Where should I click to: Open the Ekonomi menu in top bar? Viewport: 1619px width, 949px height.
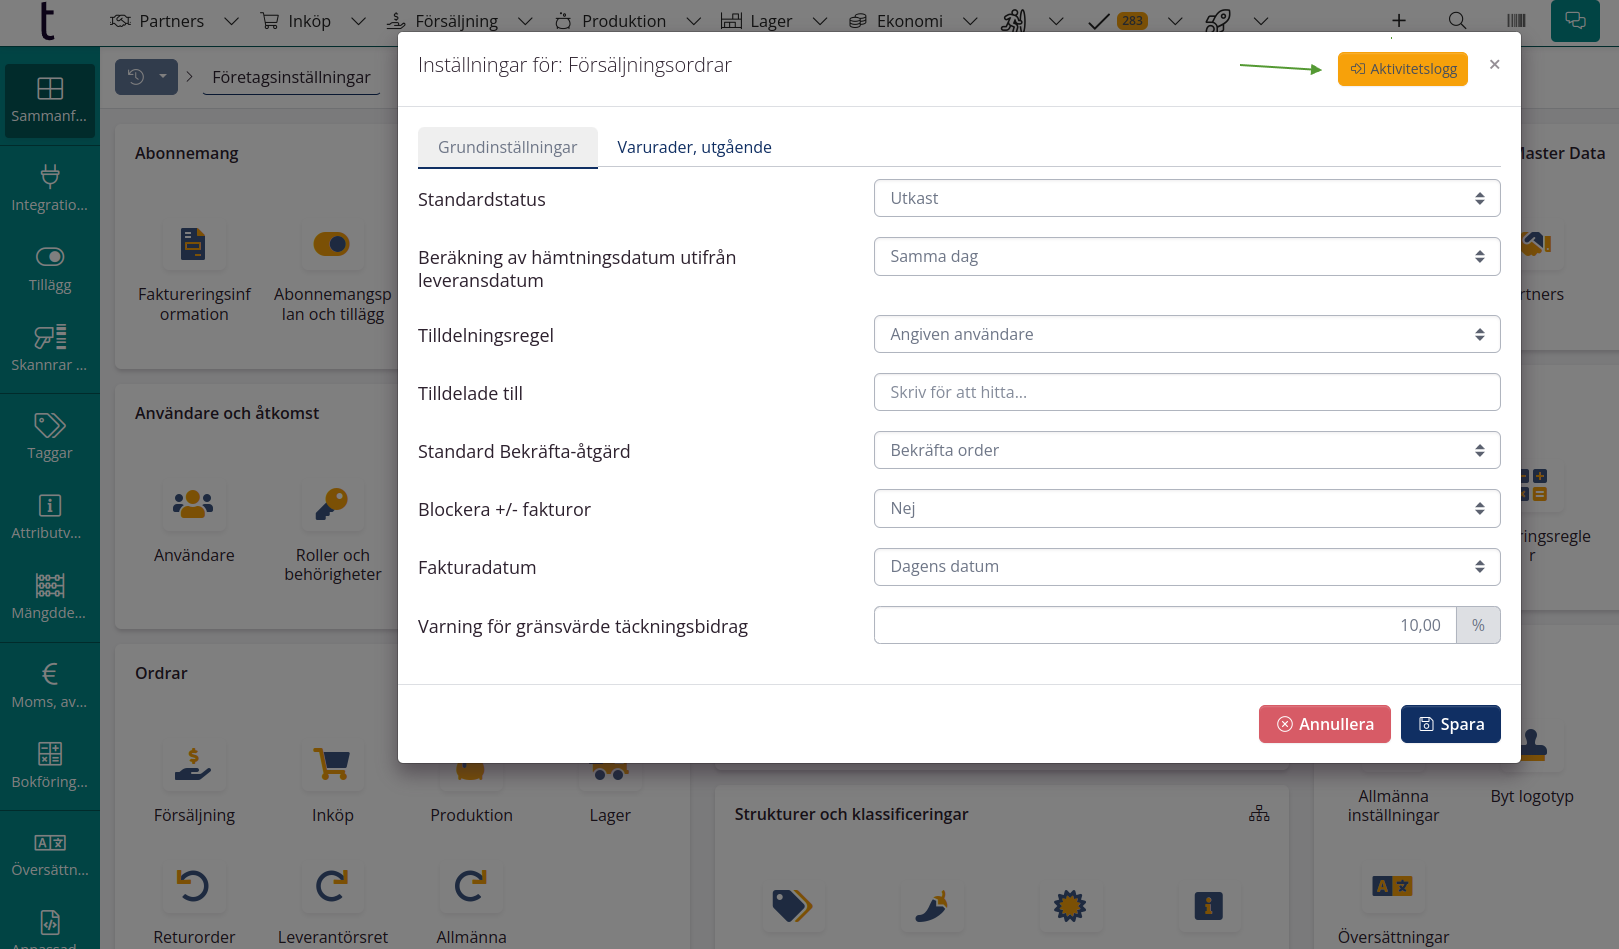click(x=909, y=21)
